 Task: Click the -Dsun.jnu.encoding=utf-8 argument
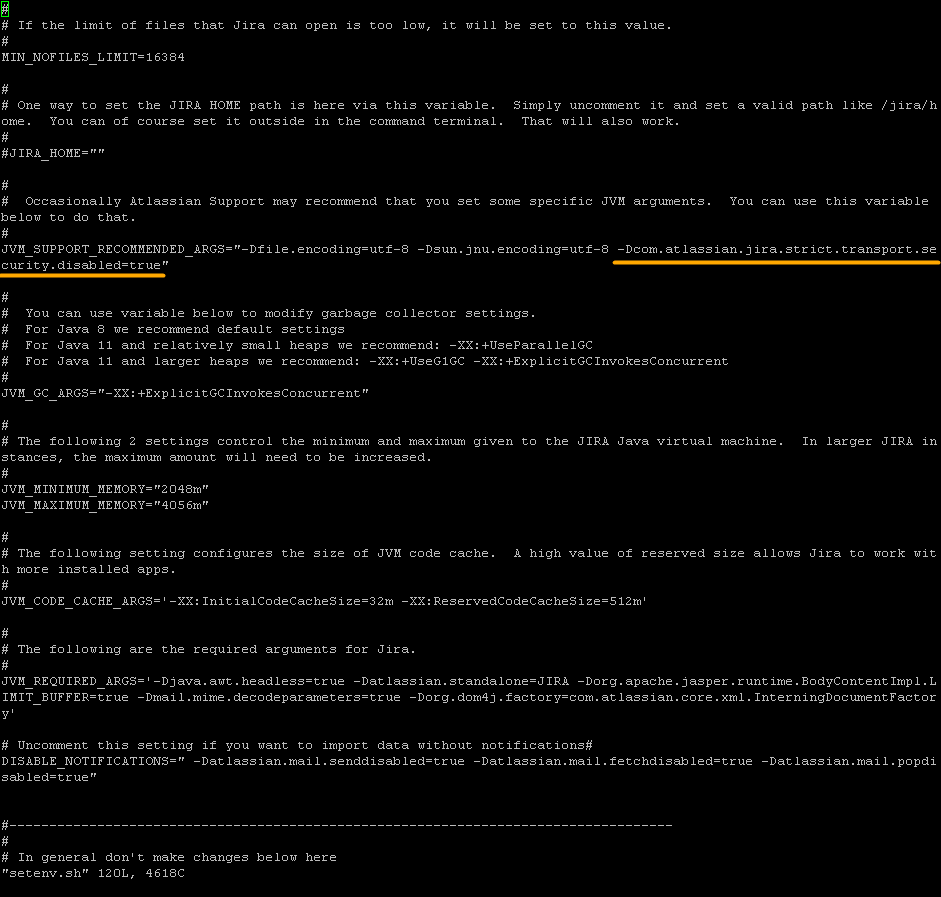(513, 250)
